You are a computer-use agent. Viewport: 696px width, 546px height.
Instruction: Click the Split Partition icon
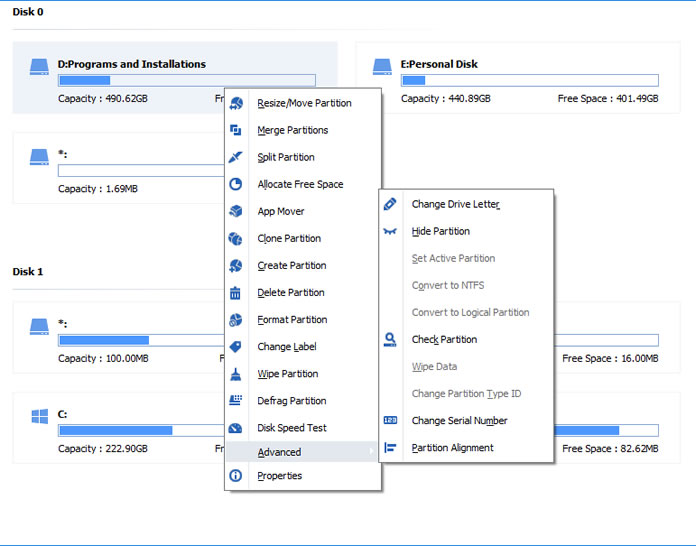[236, 157]
